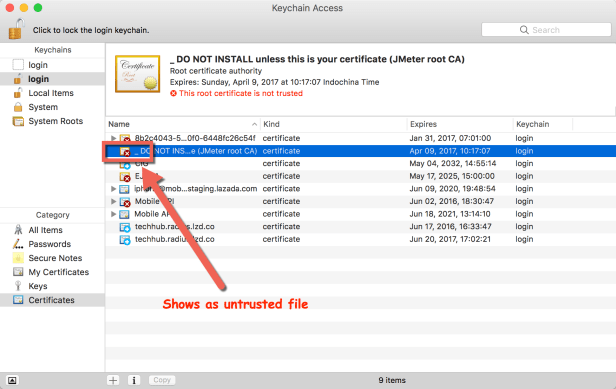Click the red not trusted error icon

tap(173, 94)
